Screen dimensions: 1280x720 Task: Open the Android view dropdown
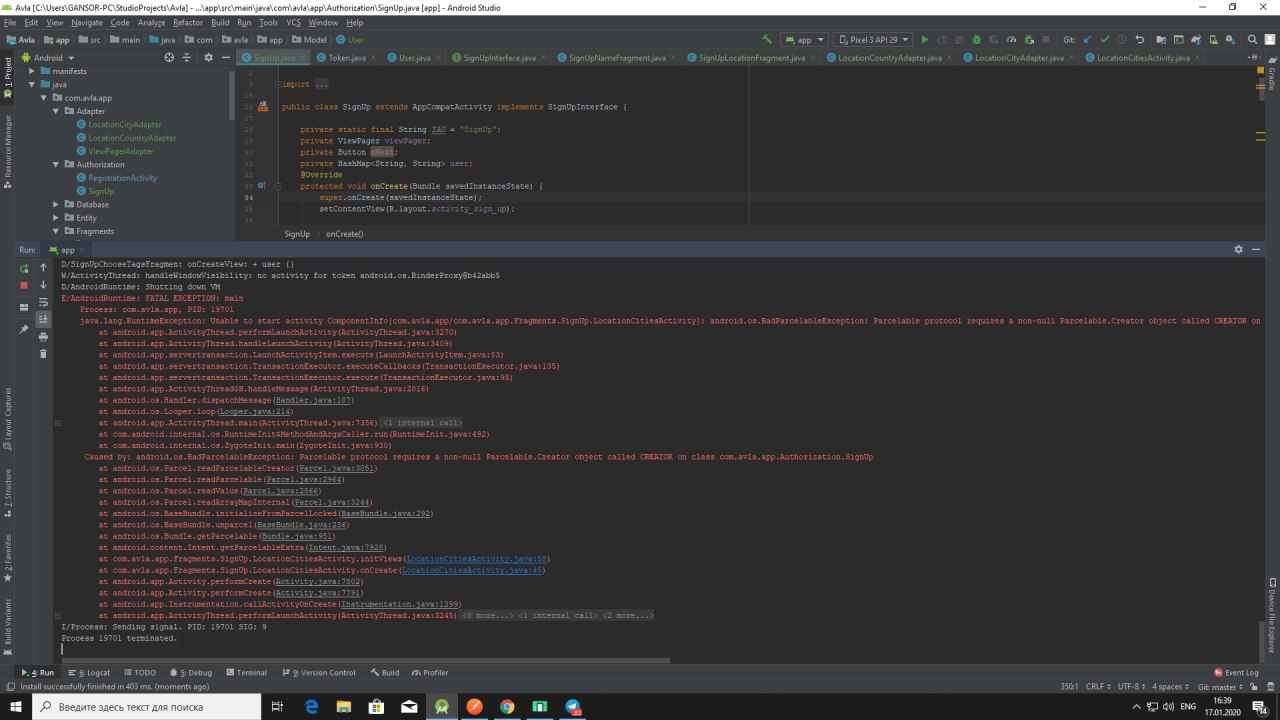point(48,58)
